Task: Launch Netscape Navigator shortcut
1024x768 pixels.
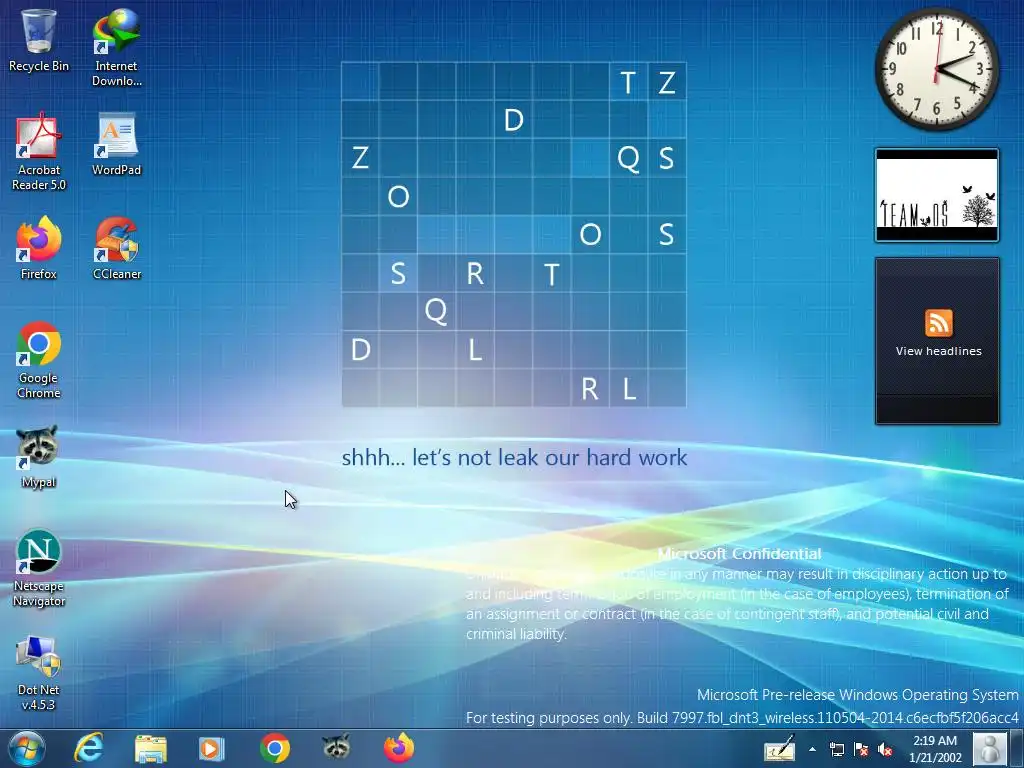Action: [39, 568]
